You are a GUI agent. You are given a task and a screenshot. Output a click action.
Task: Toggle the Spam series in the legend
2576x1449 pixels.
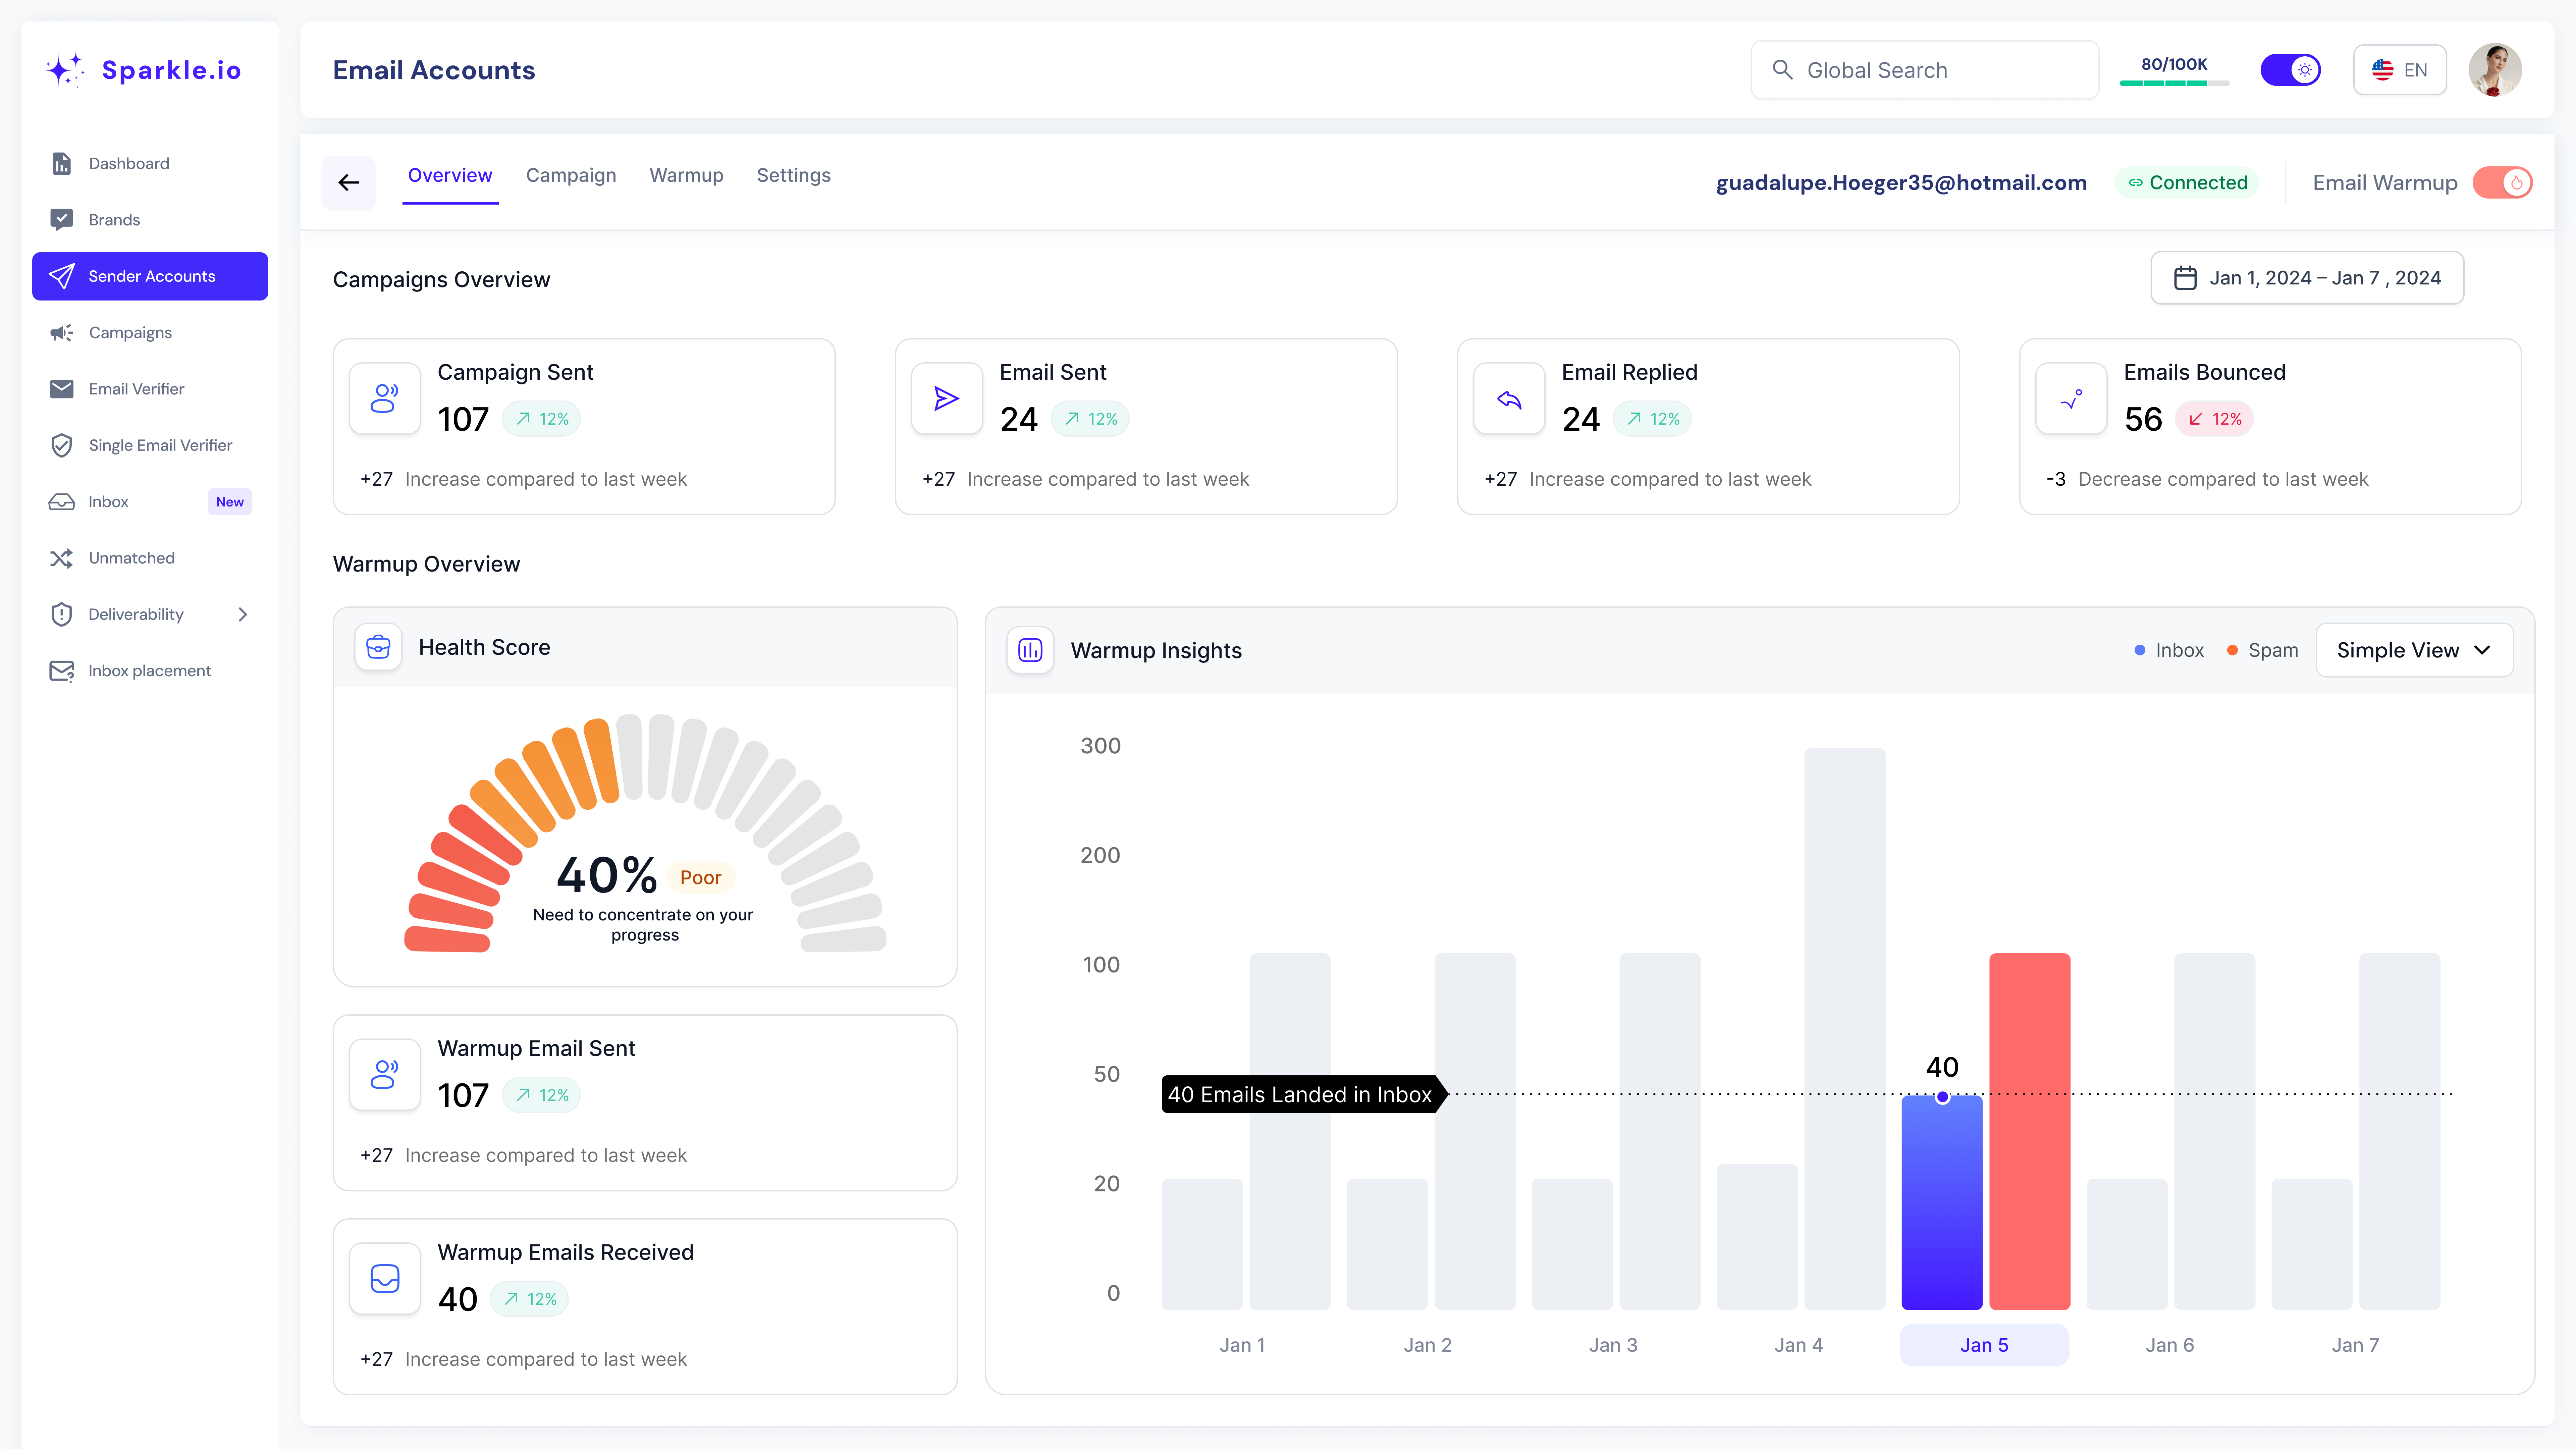[2262, 650]
